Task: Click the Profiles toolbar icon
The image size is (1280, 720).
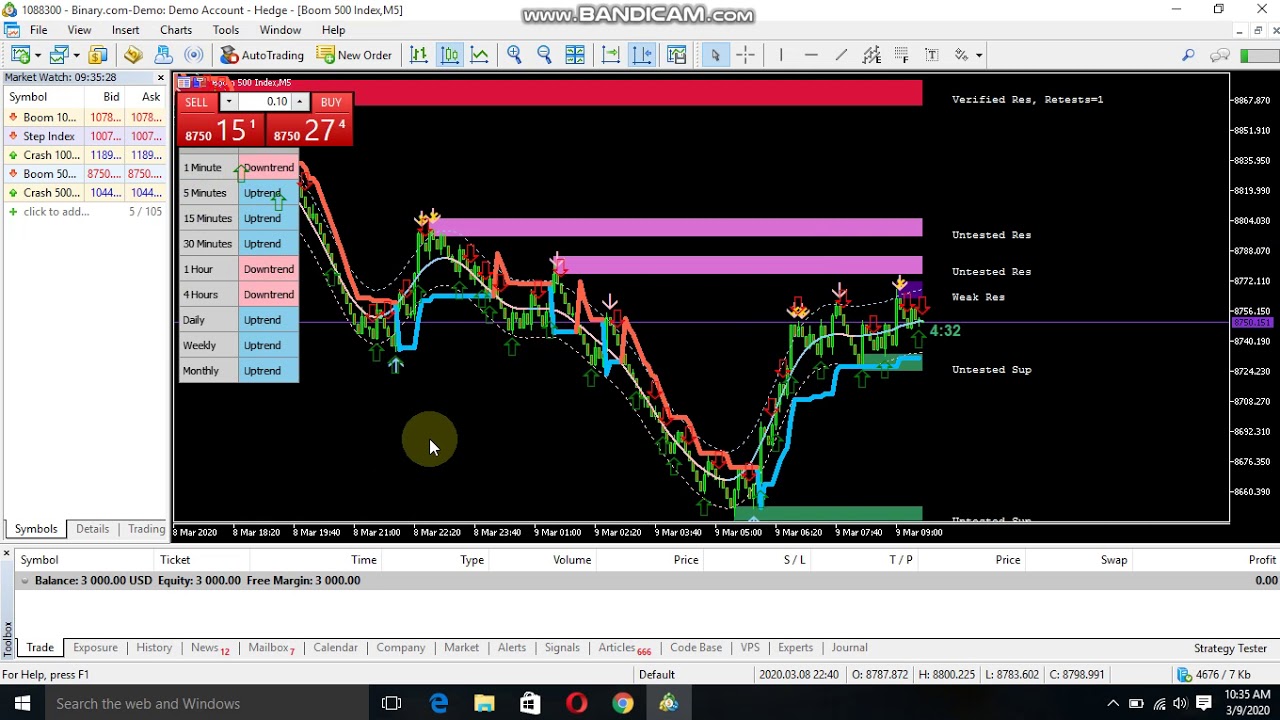Action: [58, 55]
